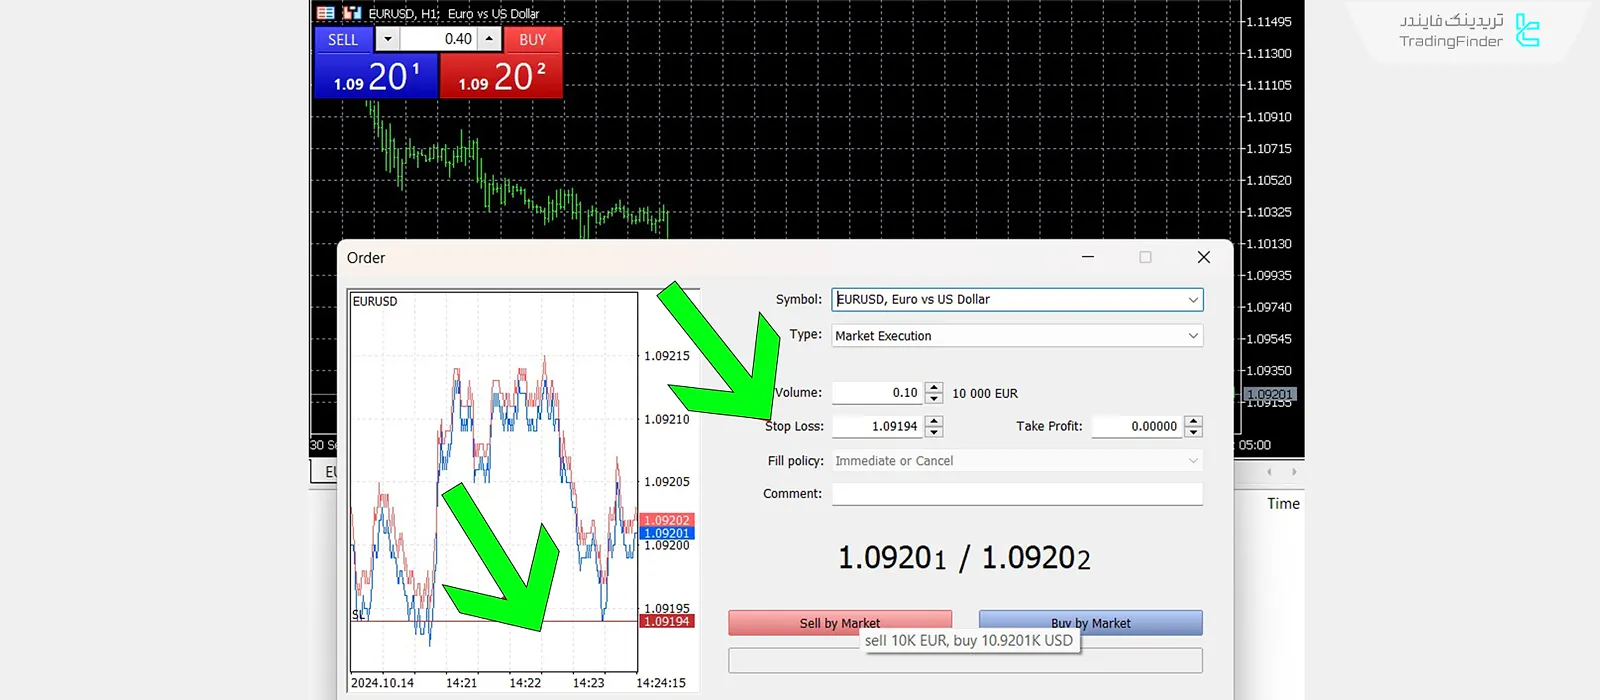This screenshot has height=700, width=1600.
Task: Lower Stop Loss using the down arrow
Action: [934, 432]
